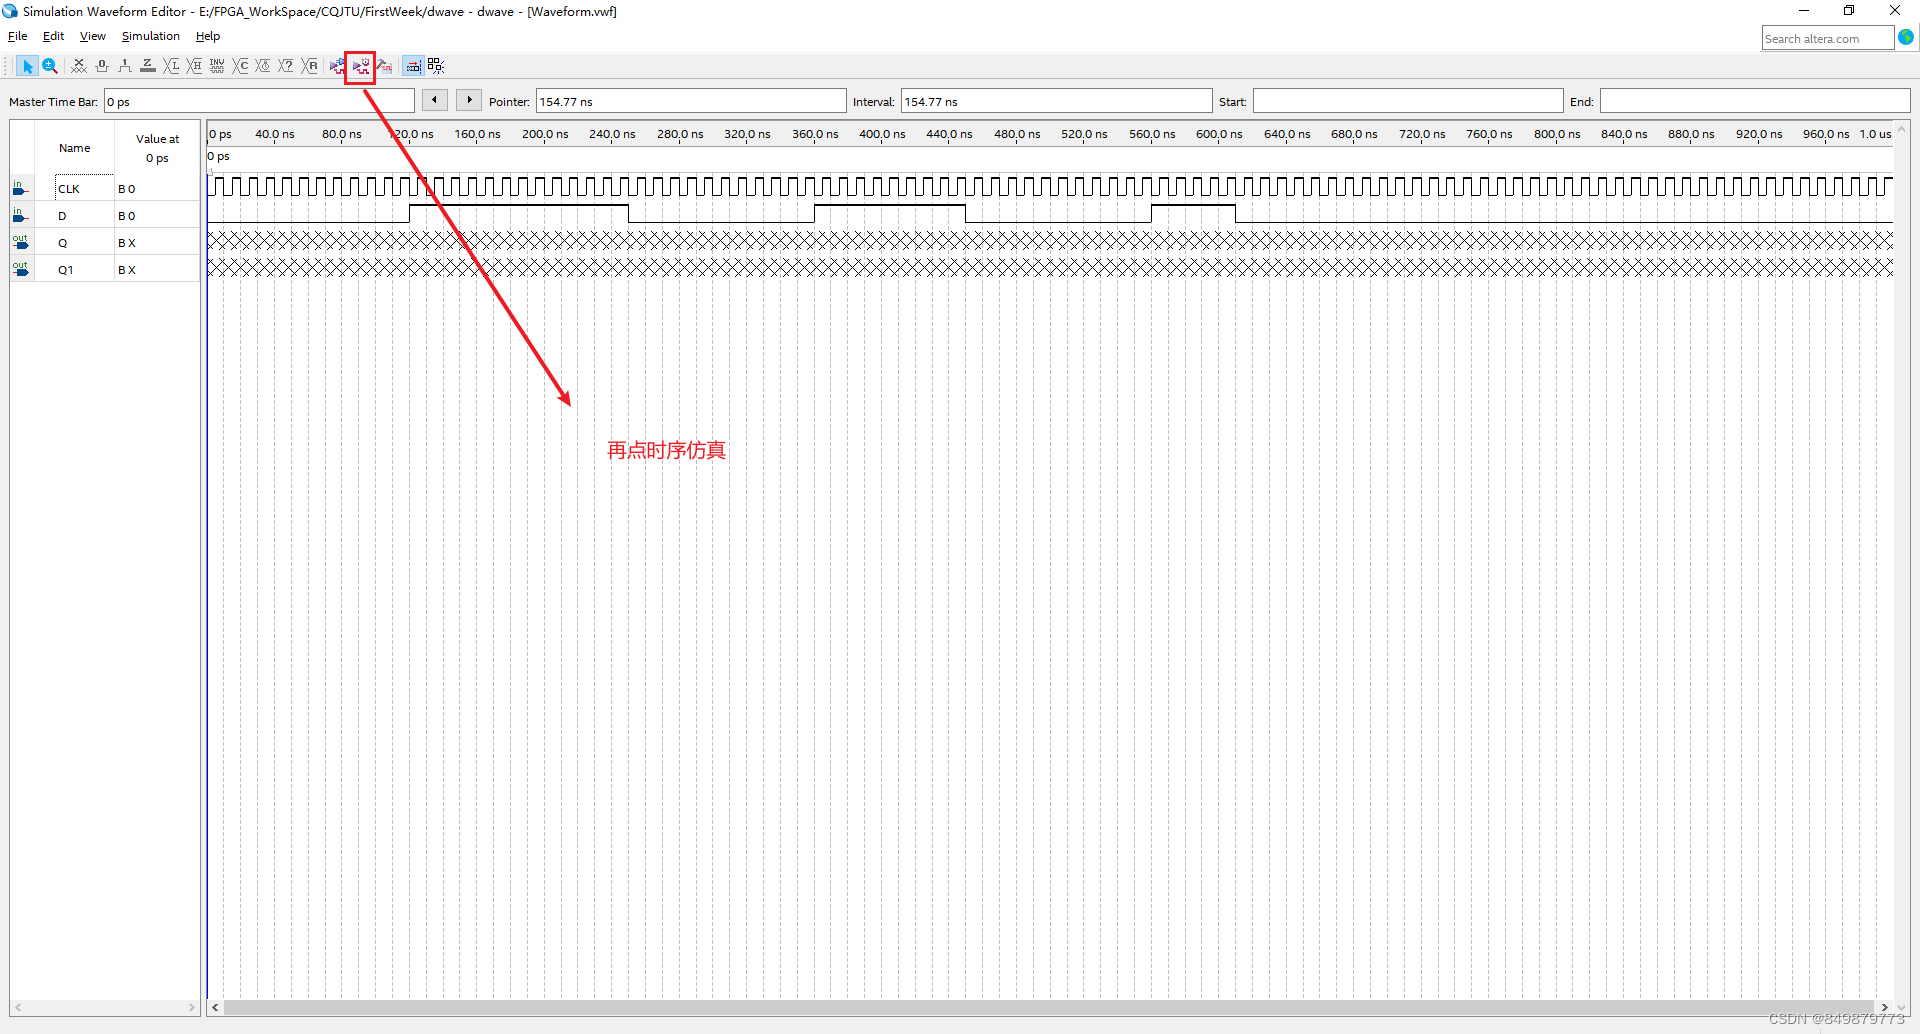Generate ModelSim testbench and script icon
The width and height of the screenshot is (1920, 1034).
tap(384, 66)
